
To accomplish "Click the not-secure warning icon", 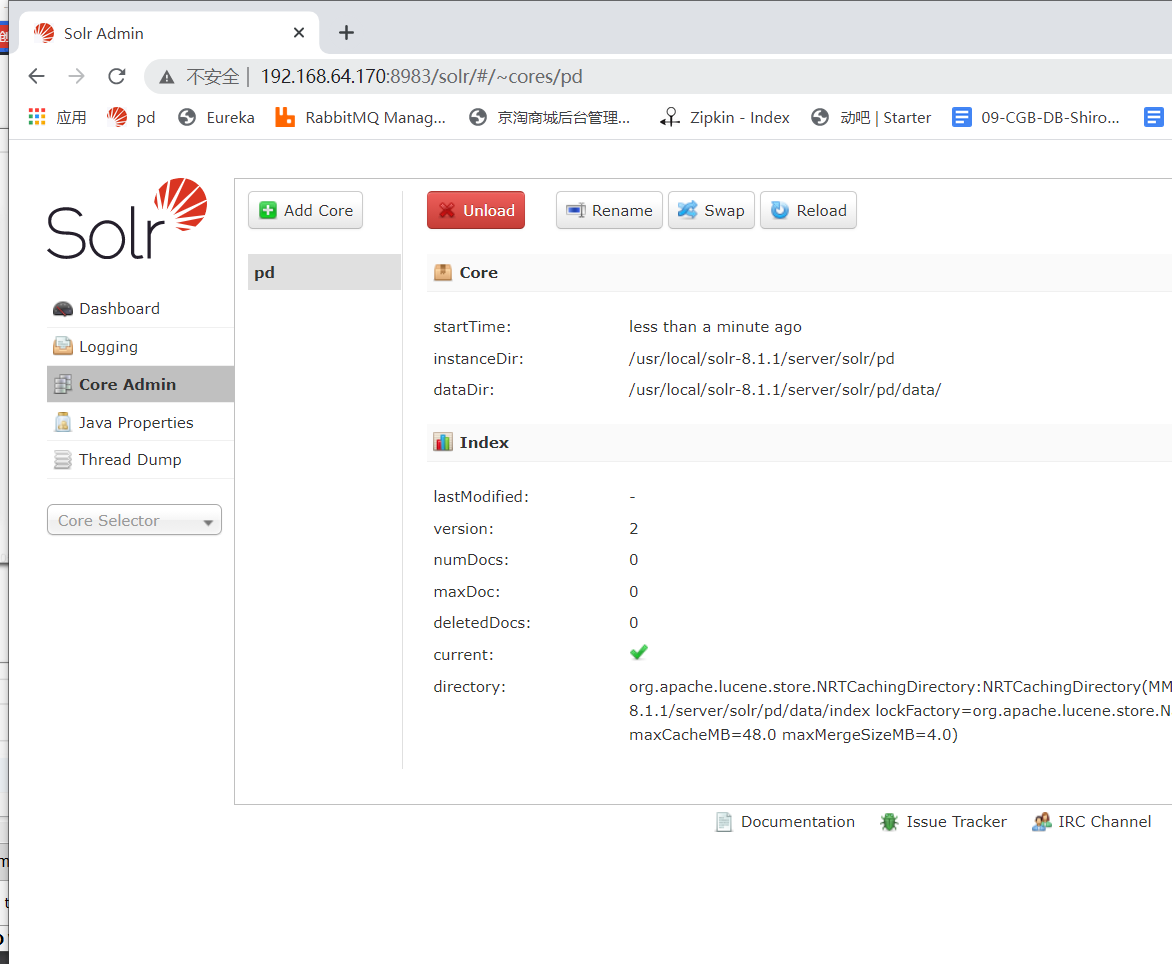I will point(167,76).
